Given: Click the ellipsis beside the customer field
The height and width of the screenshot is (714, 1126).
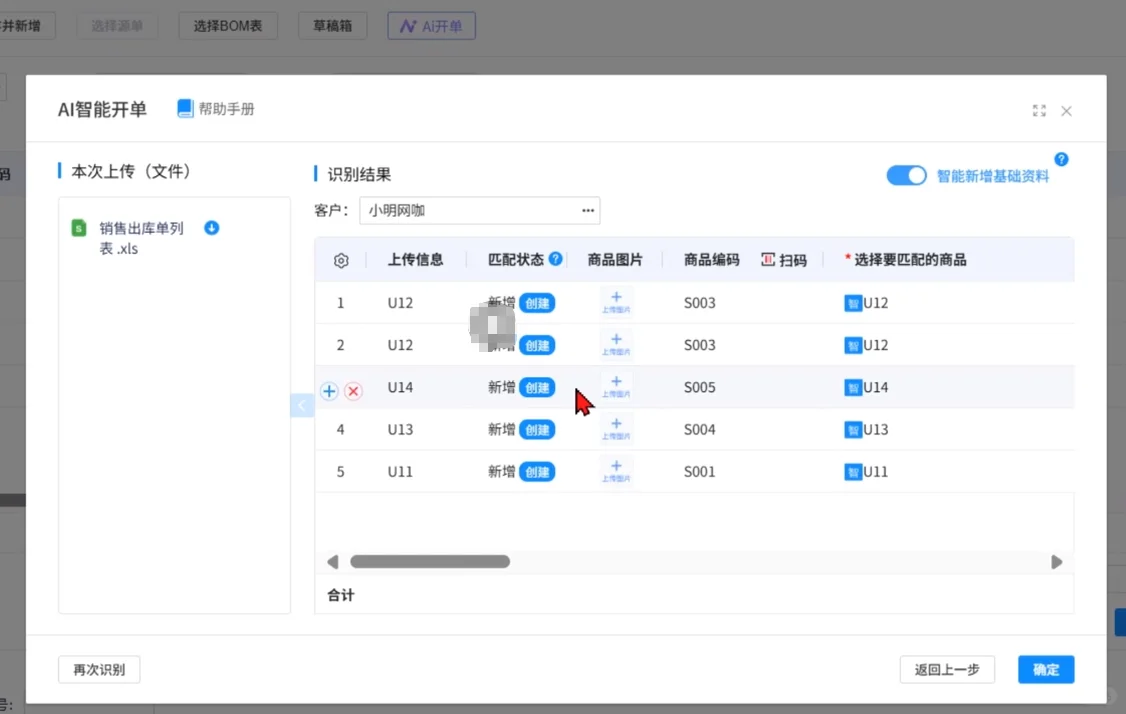Looking at the screenshot, I should [588, 211].
